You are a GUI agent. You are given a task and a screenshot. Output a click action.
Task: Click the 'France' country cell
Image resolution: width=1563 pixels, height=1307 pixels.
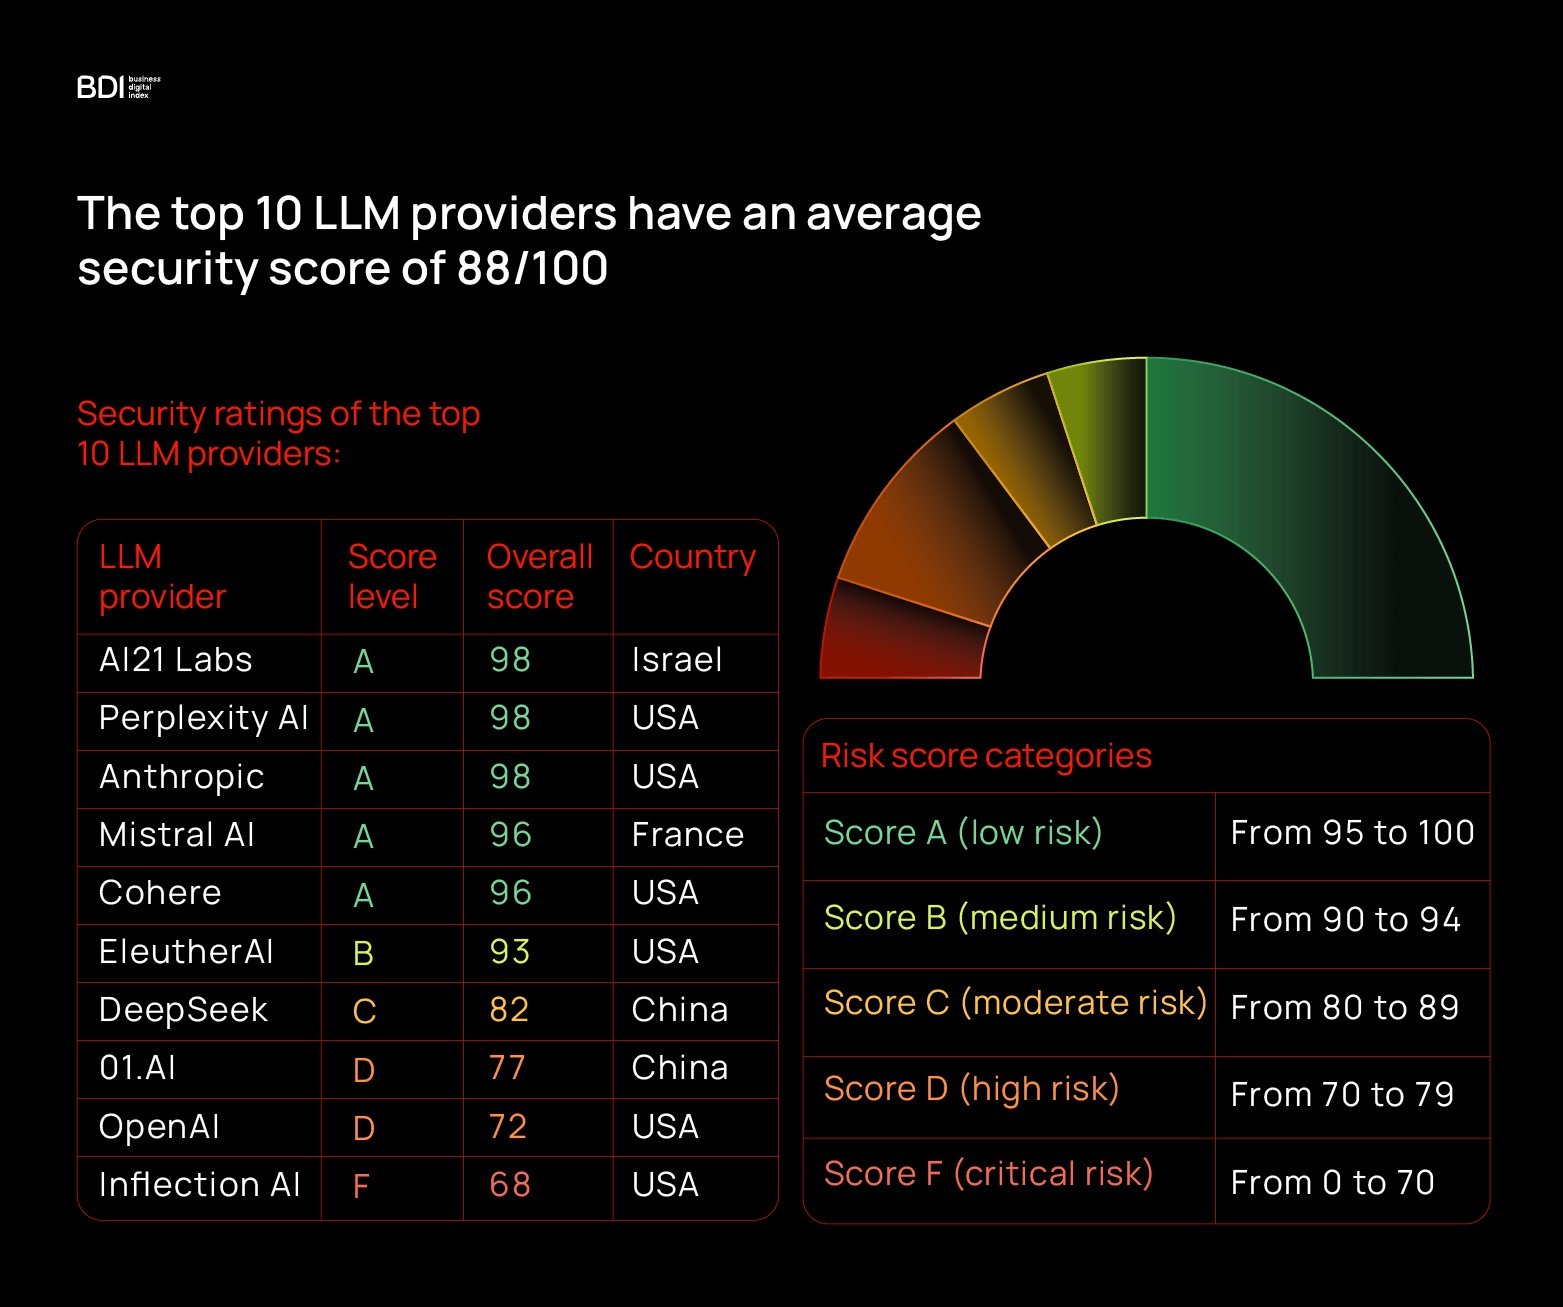point(687,835)
